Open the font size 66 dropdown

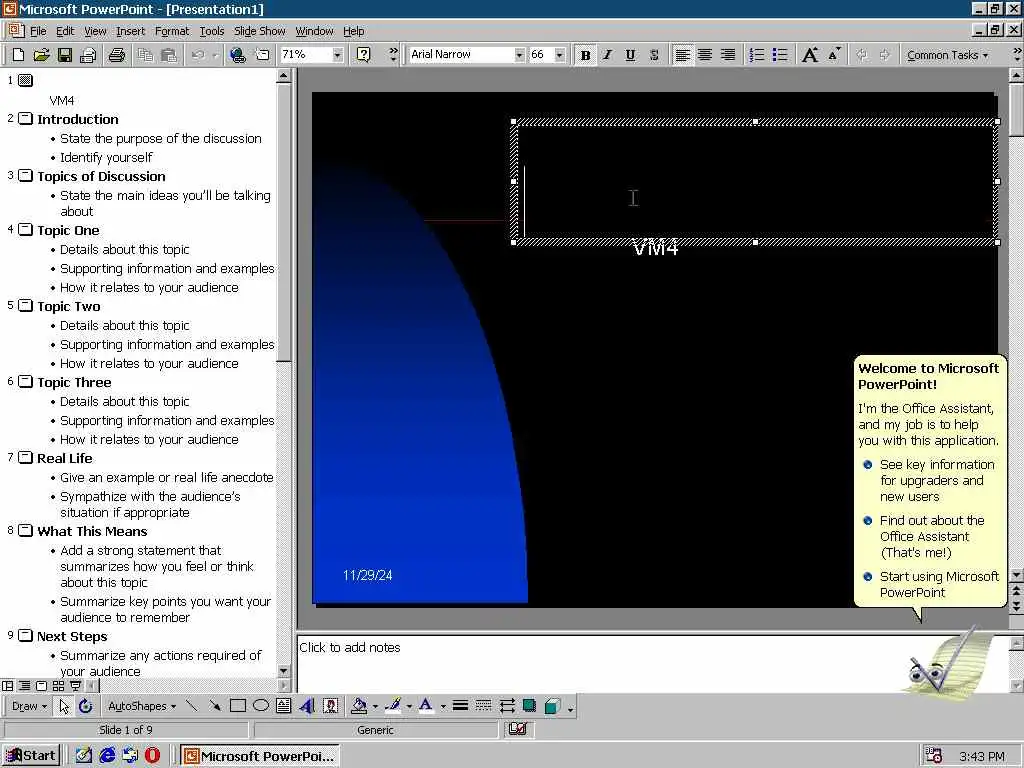click(x=560, y=55)
